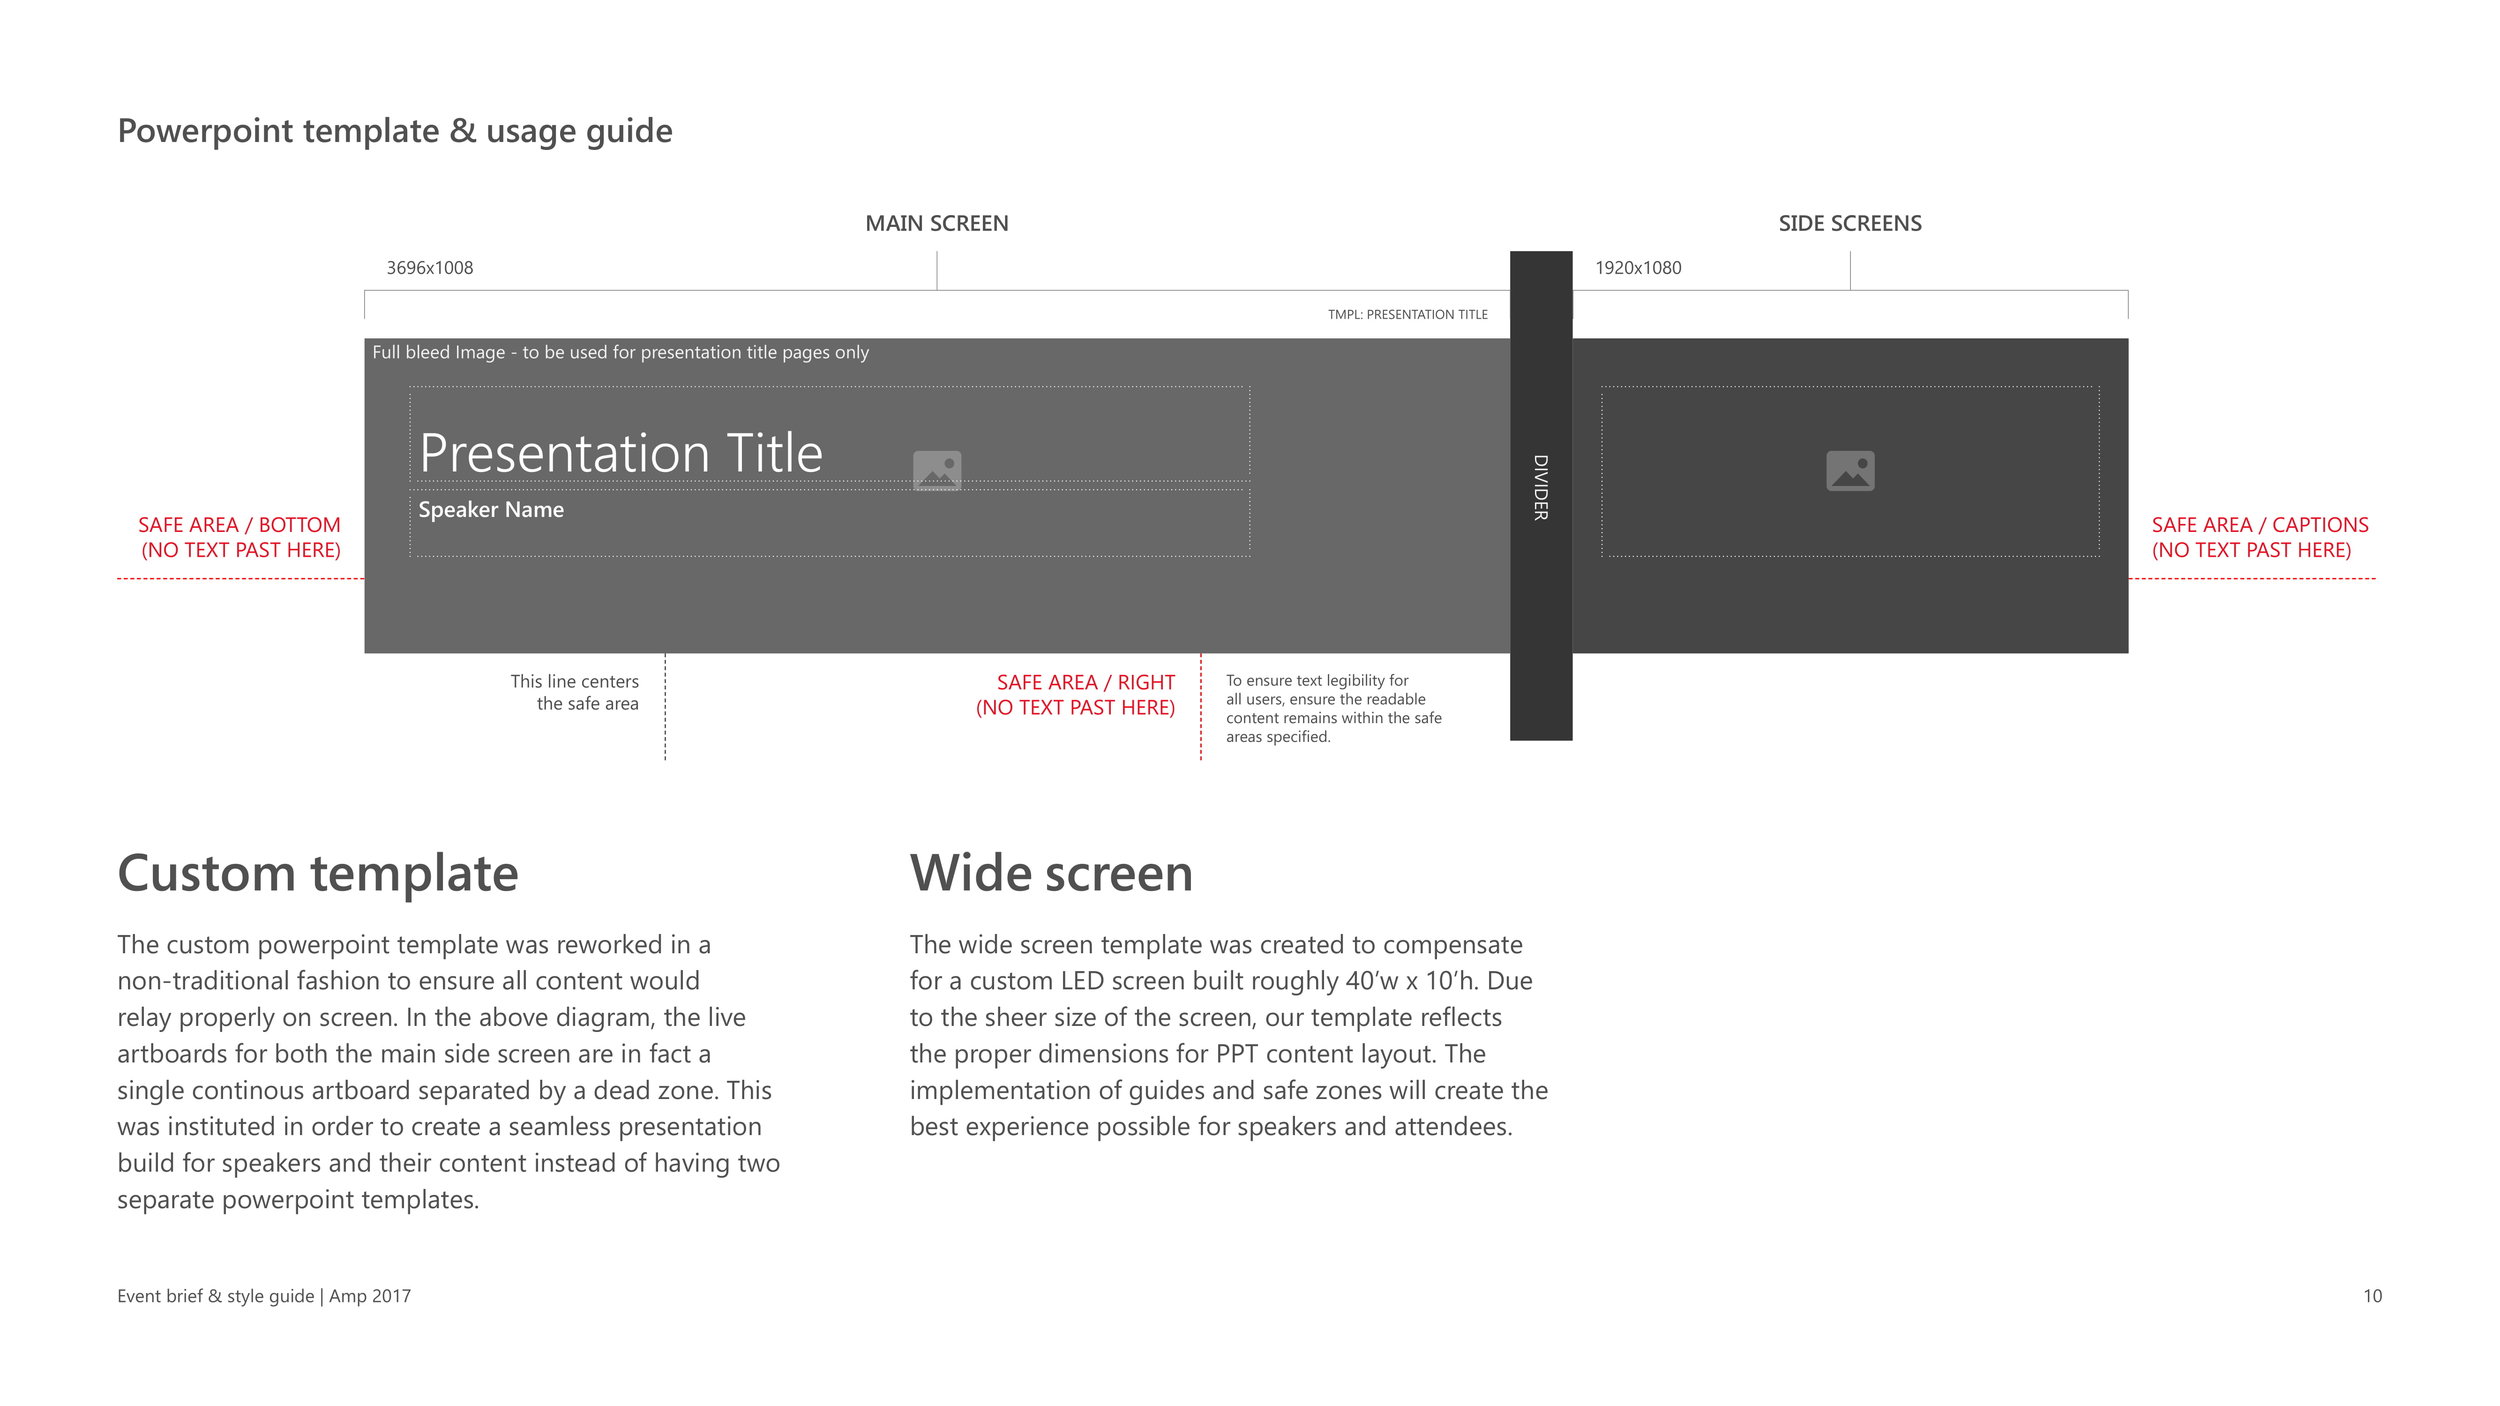Click the 'MAIN SCREEN' label
The image size is (2500, 1406).
click(x=937, y=223)
